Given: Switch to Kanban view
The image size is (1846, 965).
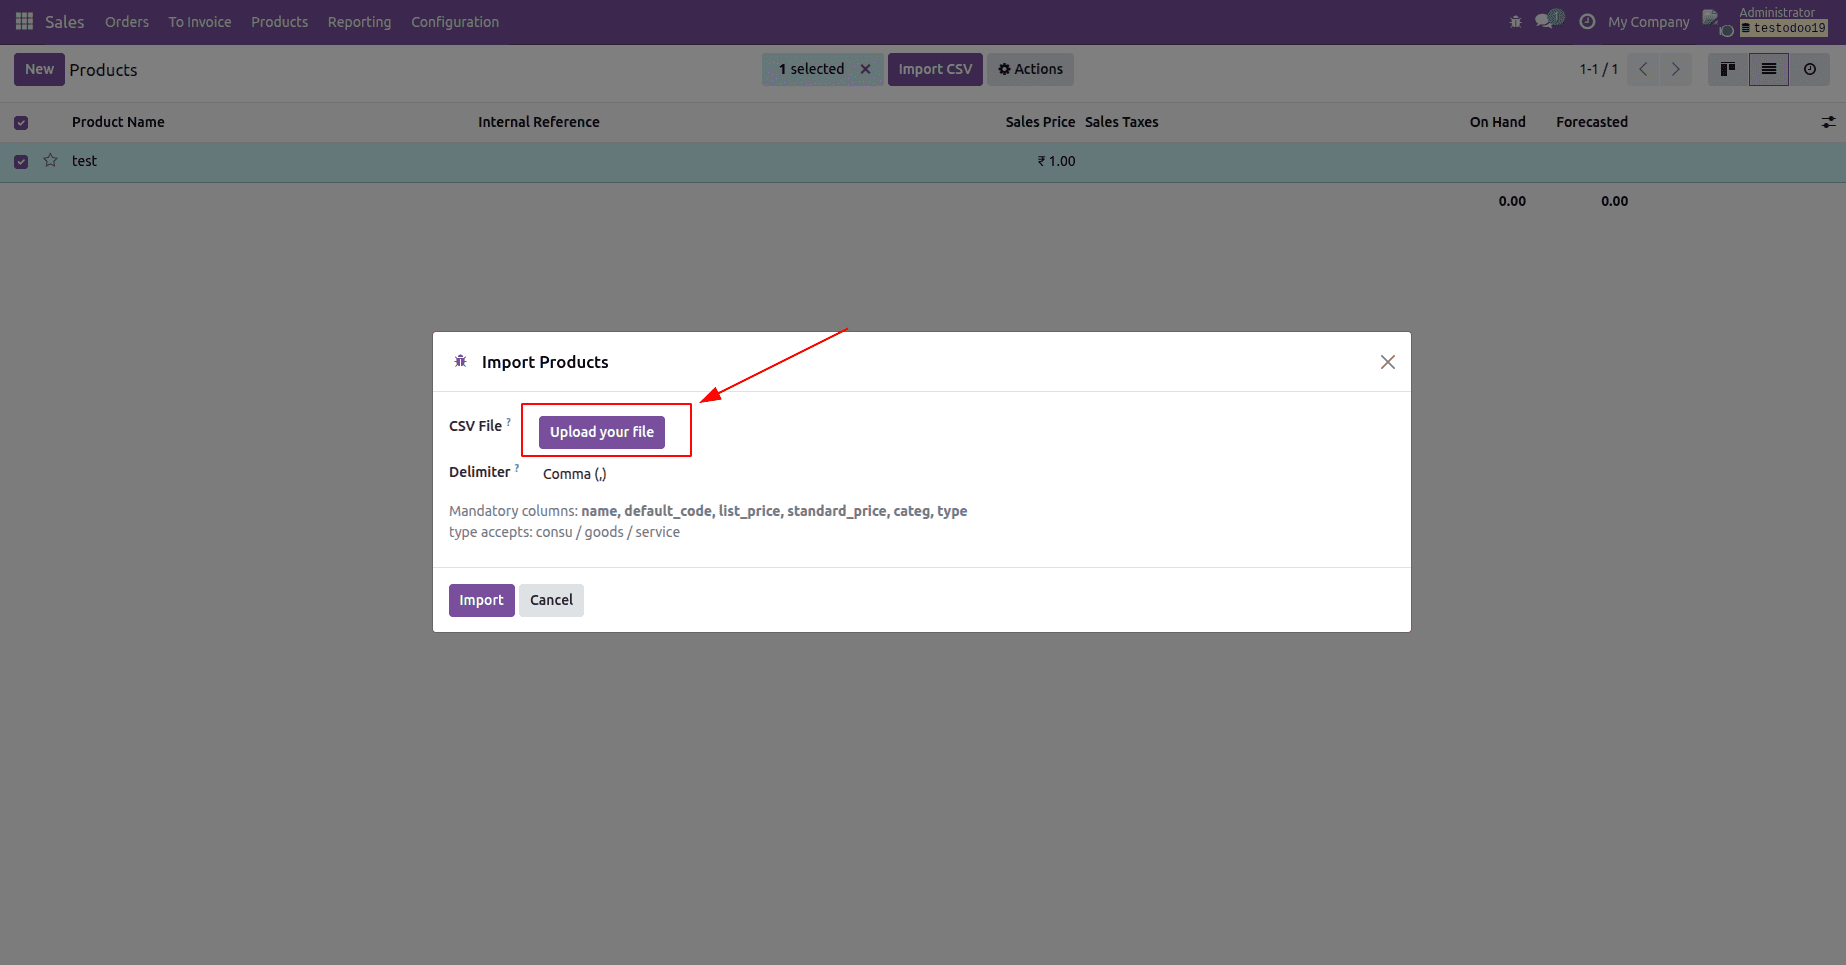Looking at the screenshot, I should (1728, 69).
